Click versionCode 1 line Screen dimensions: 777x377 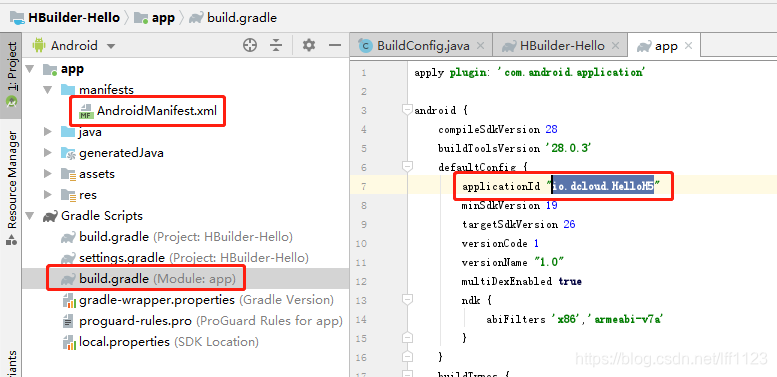(500, 243)
